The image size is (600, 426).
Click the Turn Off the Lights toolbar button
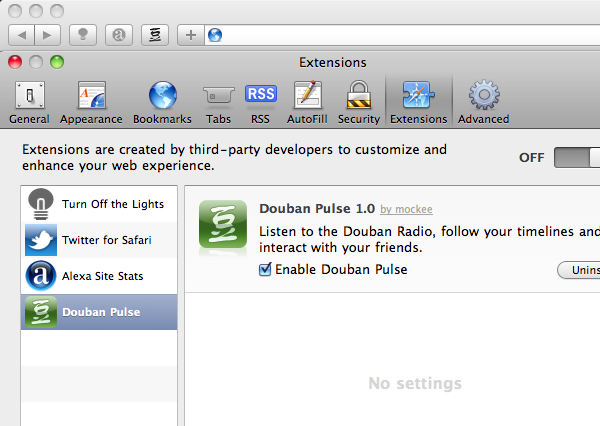coord(83,35)
